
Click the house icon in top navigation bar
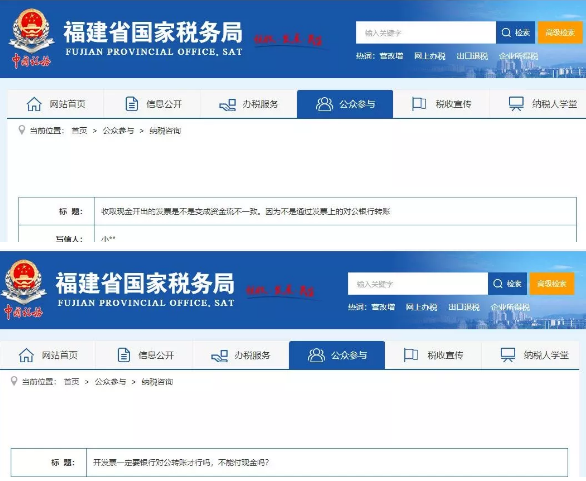tap(34, 104)
